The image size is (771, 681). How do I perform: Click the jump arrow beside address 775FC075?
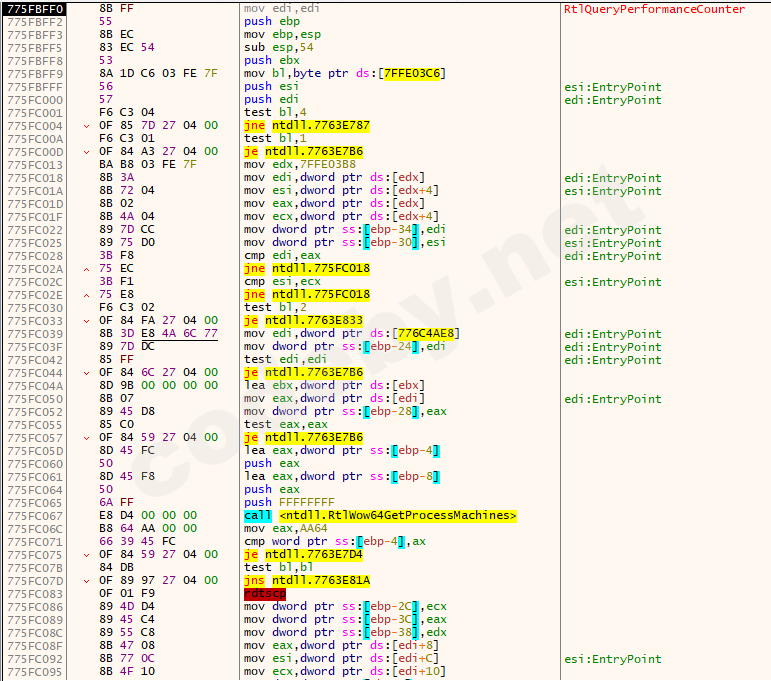[87, 555]
